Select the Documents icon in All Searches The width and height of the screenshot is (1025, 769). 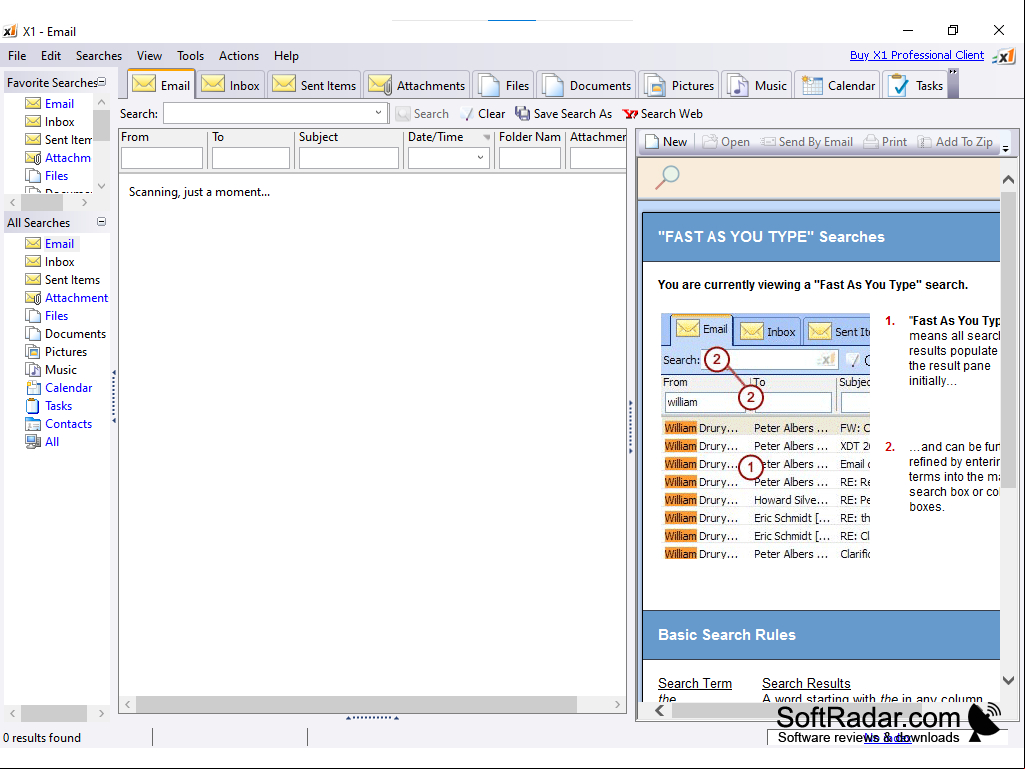(33, 333)
